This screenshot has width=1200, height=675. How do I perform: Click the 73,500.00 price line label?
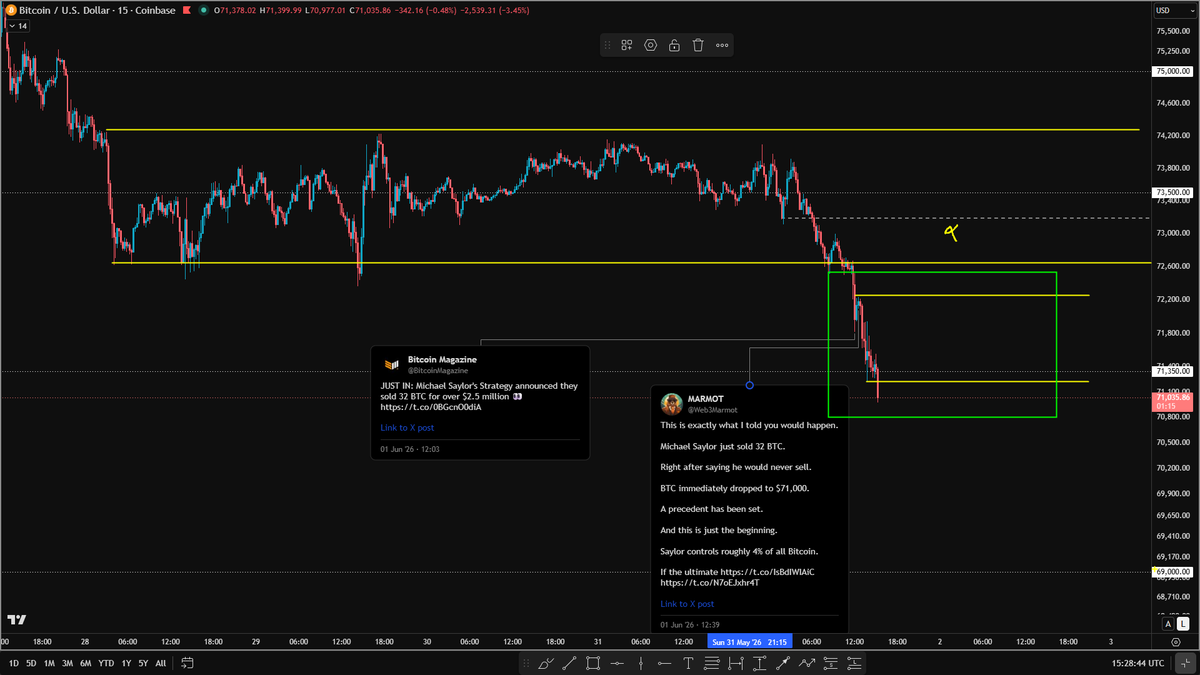(1172, 192)
